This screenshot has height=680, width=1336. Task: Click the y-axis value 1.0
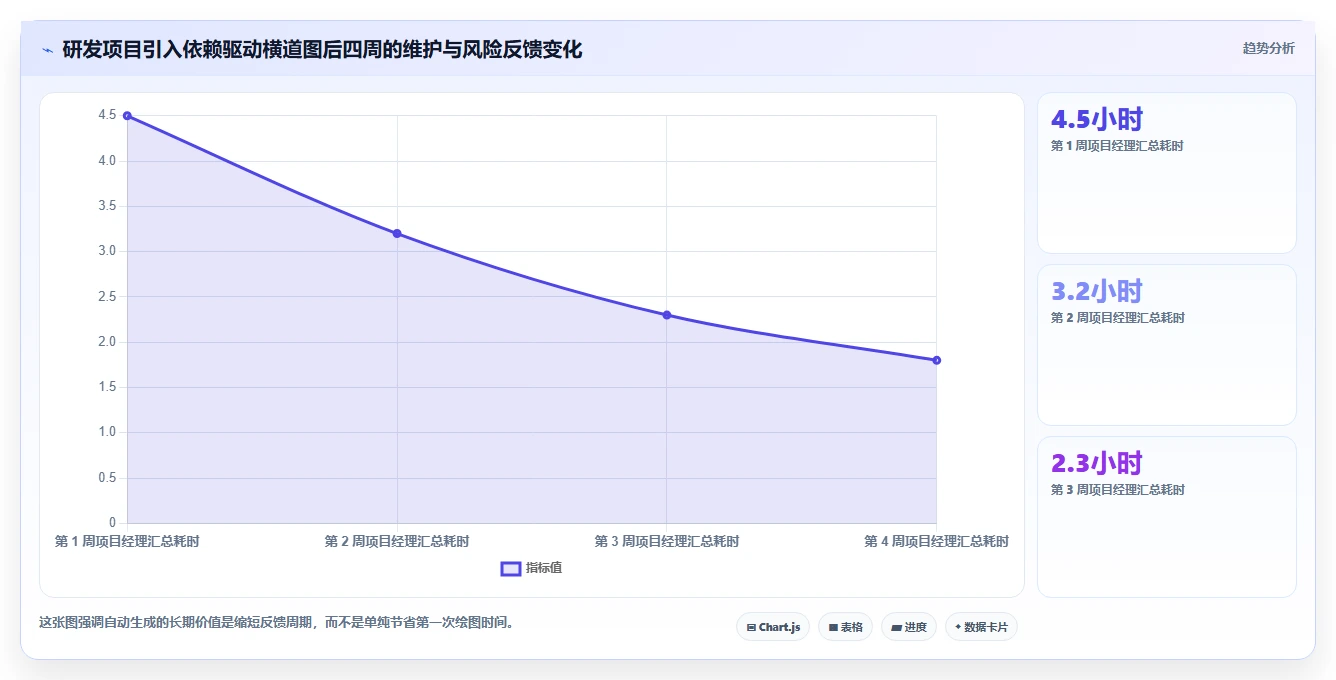[x=107, y=432]
